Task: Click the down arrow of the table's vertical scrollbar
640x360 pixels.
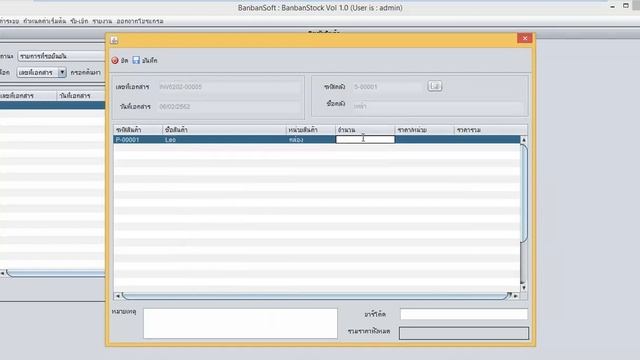Action: point(524,287)
